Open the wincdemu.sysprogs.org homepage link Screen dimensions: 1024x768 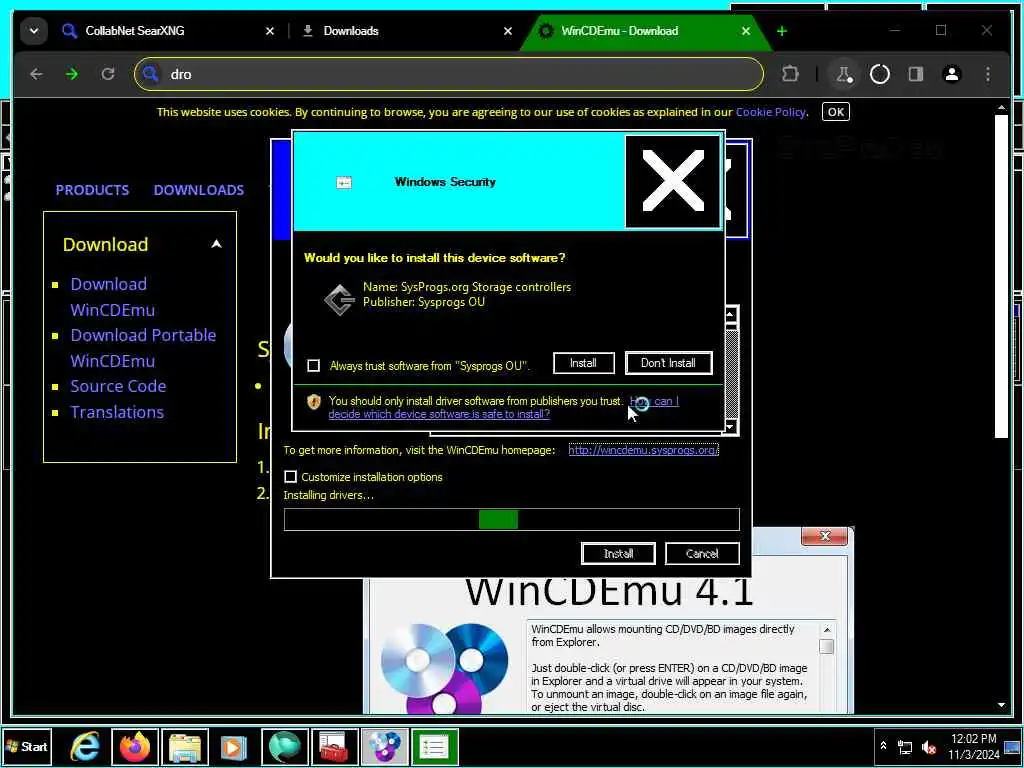pos(643,450)
